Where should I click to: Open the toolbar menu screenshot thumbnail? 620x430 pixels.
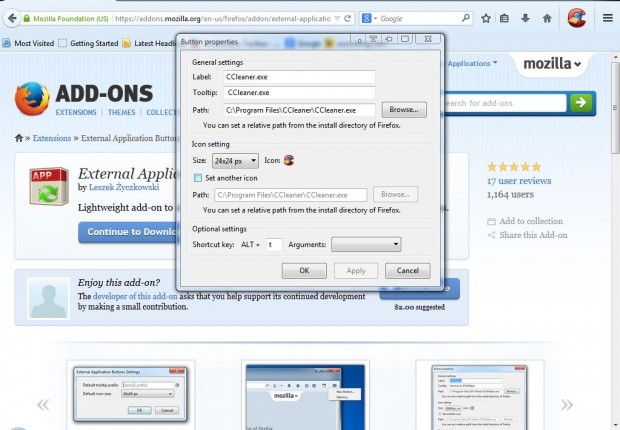coord(305,396)
